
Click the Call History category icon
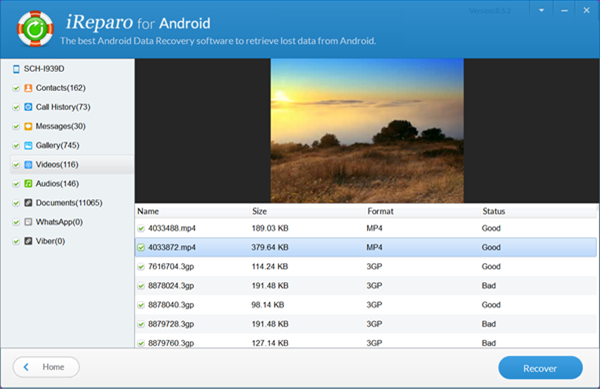click(x=28, y=107)
